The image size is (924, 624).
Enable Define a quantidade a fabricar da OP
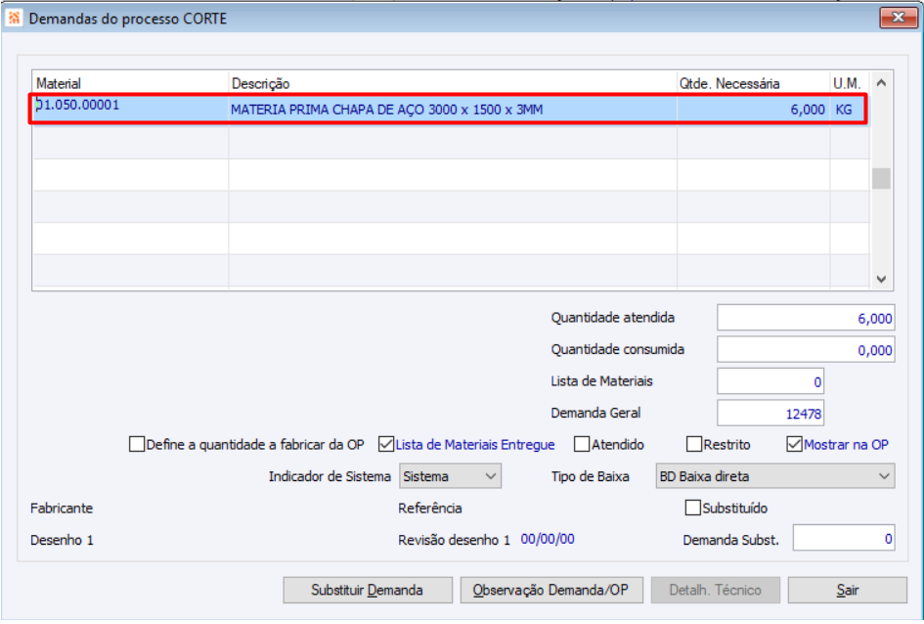pos(137,444)
